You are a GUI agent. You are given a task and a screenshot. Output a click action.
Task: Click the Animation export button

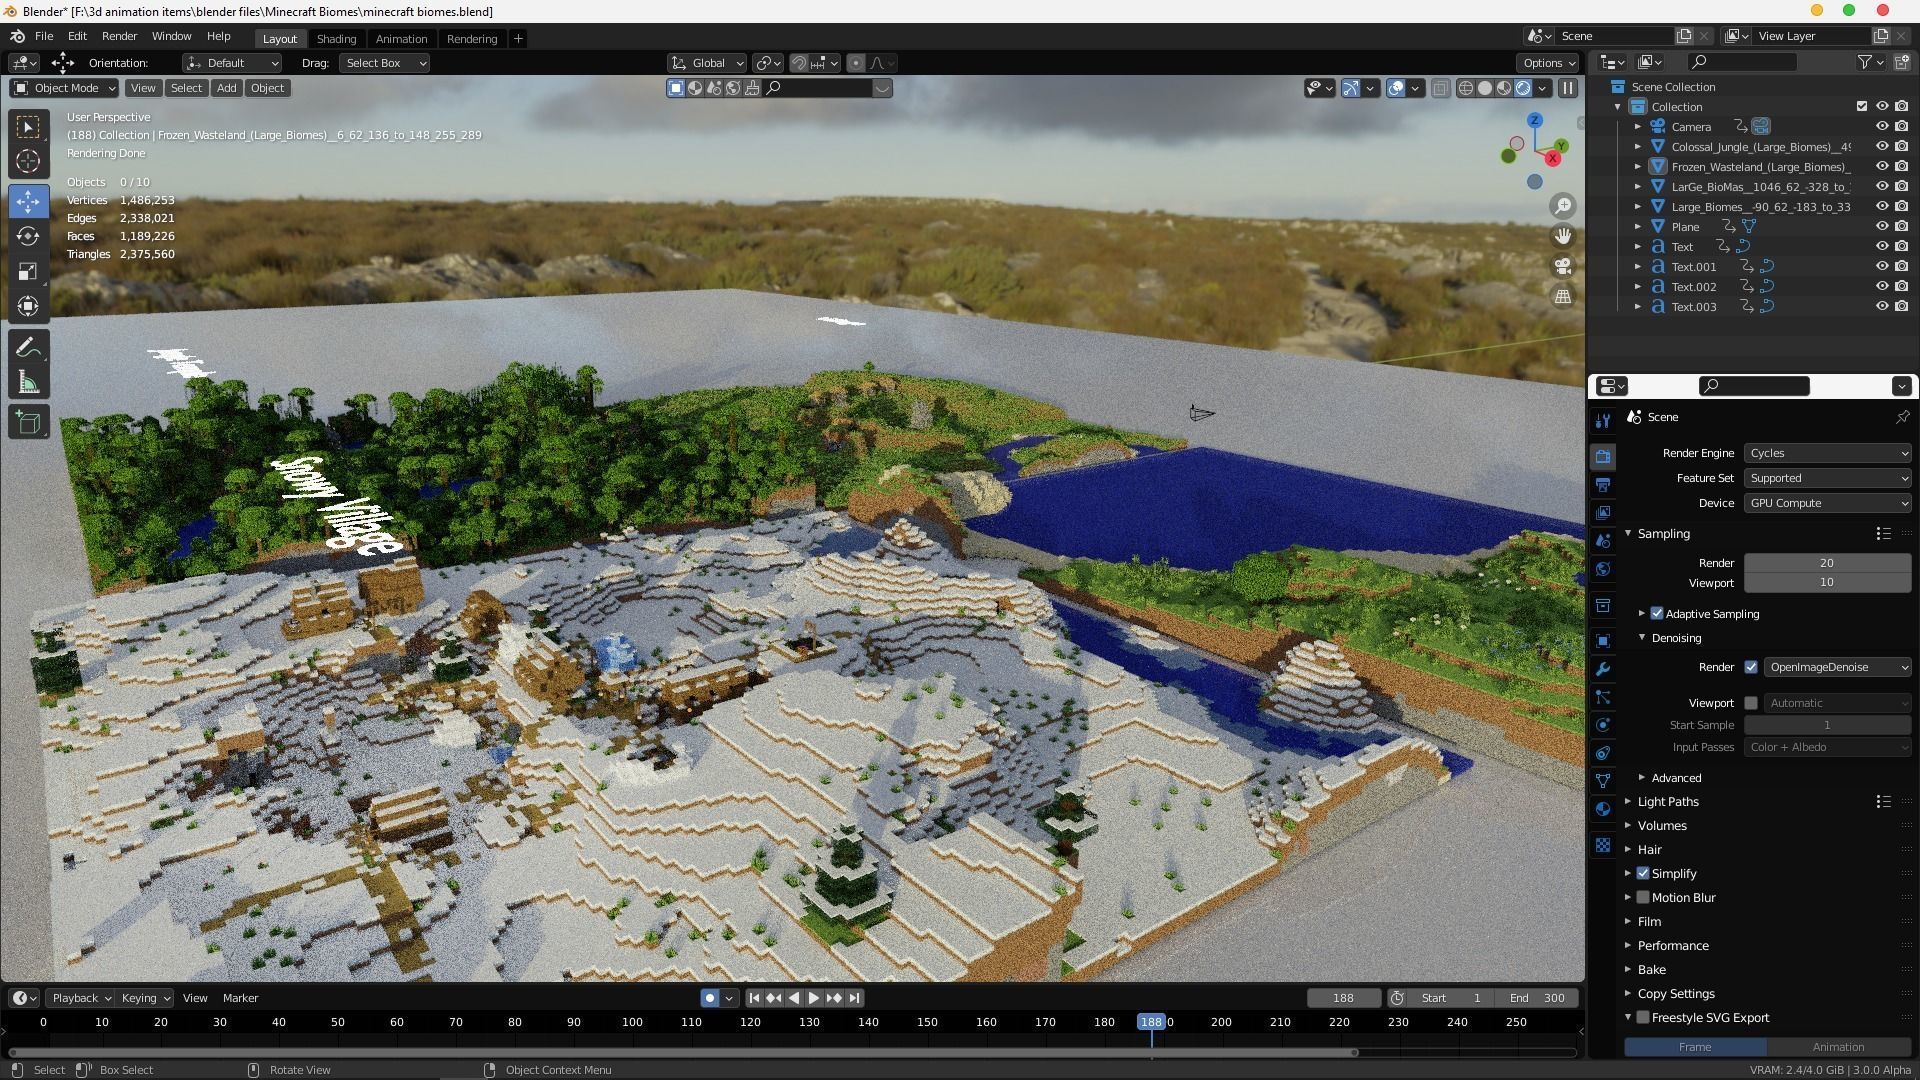point(1837,1047)
